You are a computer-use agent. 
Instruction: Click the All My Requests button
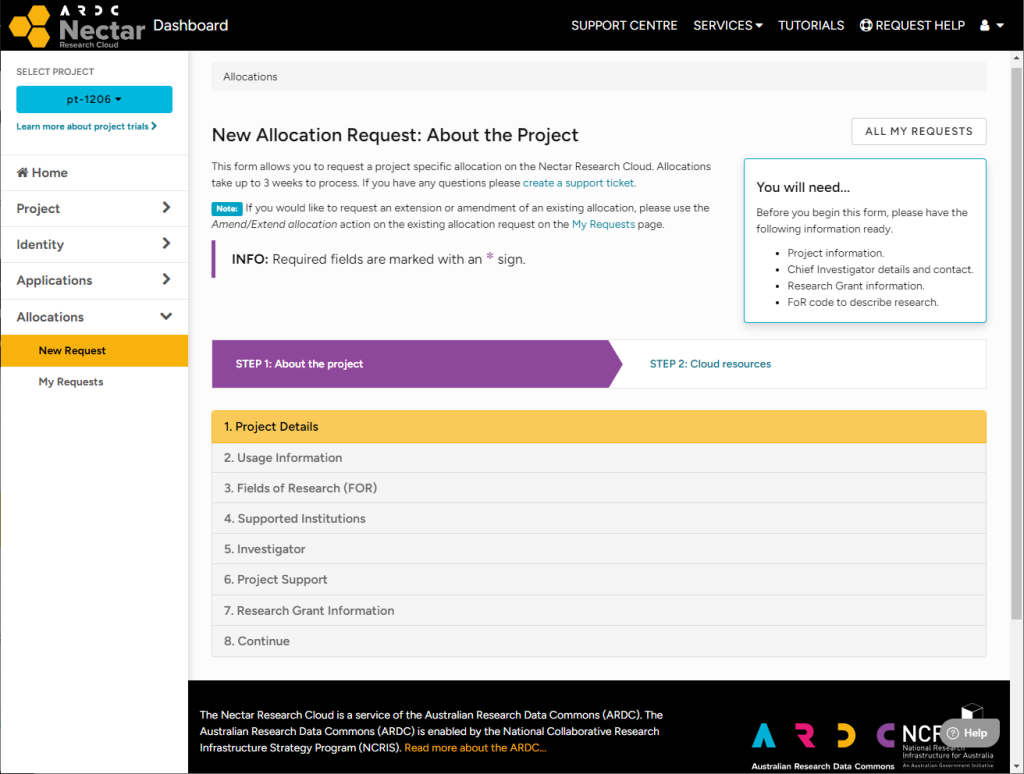click(x=918, y=131)
